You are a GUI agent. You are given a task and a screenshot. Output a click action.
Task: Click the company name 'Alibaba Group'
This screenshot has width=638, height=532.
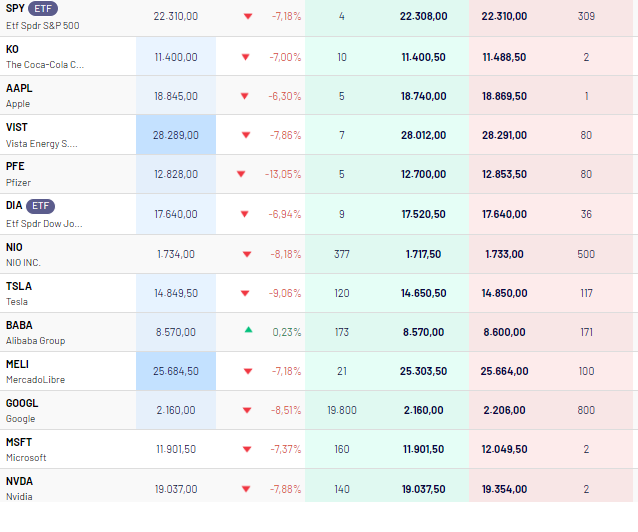(35, 341)
